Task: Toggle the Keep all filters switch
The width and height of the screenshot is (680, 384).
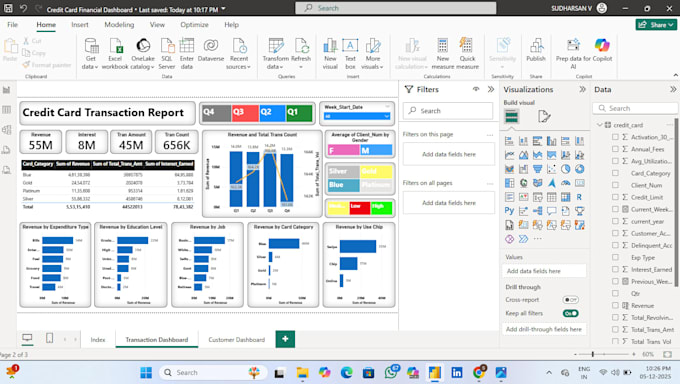Action: (x=570, y=313)
